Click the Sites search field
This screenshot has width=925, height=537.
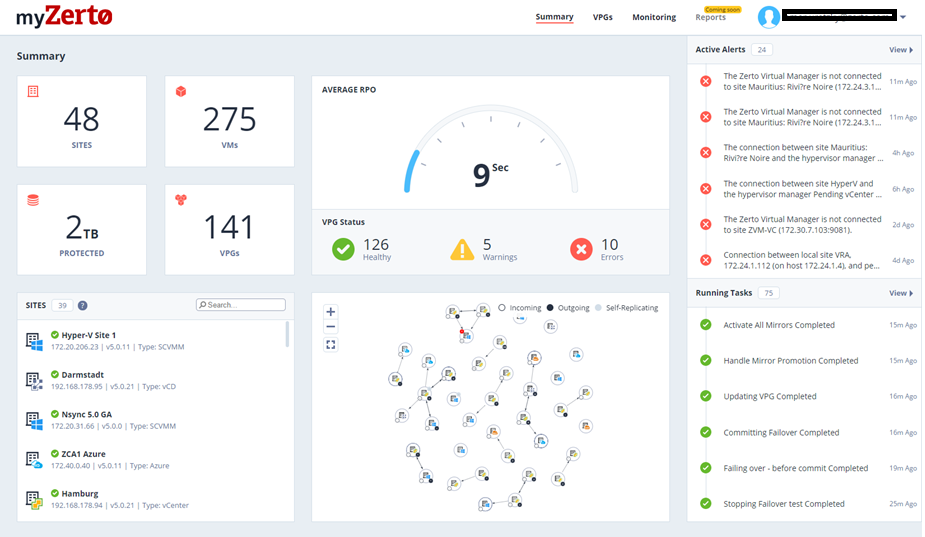tap(241, 304)
